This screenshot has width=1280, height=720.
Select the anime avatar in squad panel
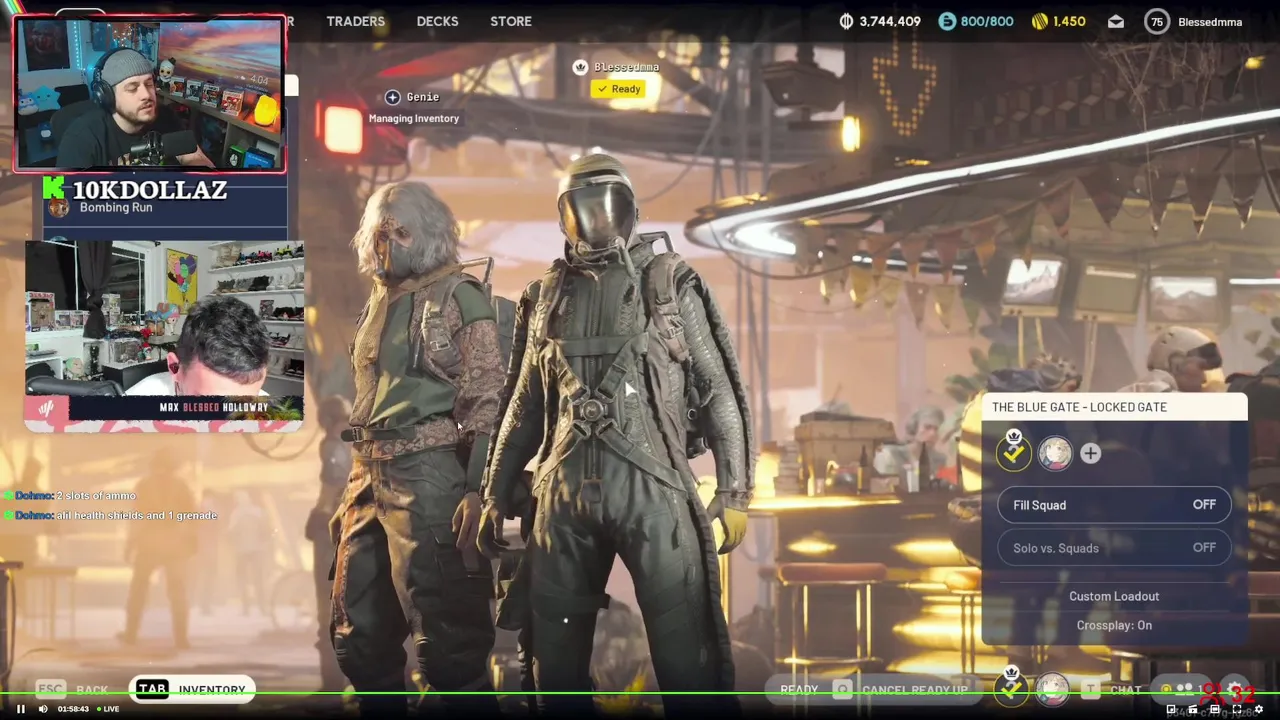1054,454
